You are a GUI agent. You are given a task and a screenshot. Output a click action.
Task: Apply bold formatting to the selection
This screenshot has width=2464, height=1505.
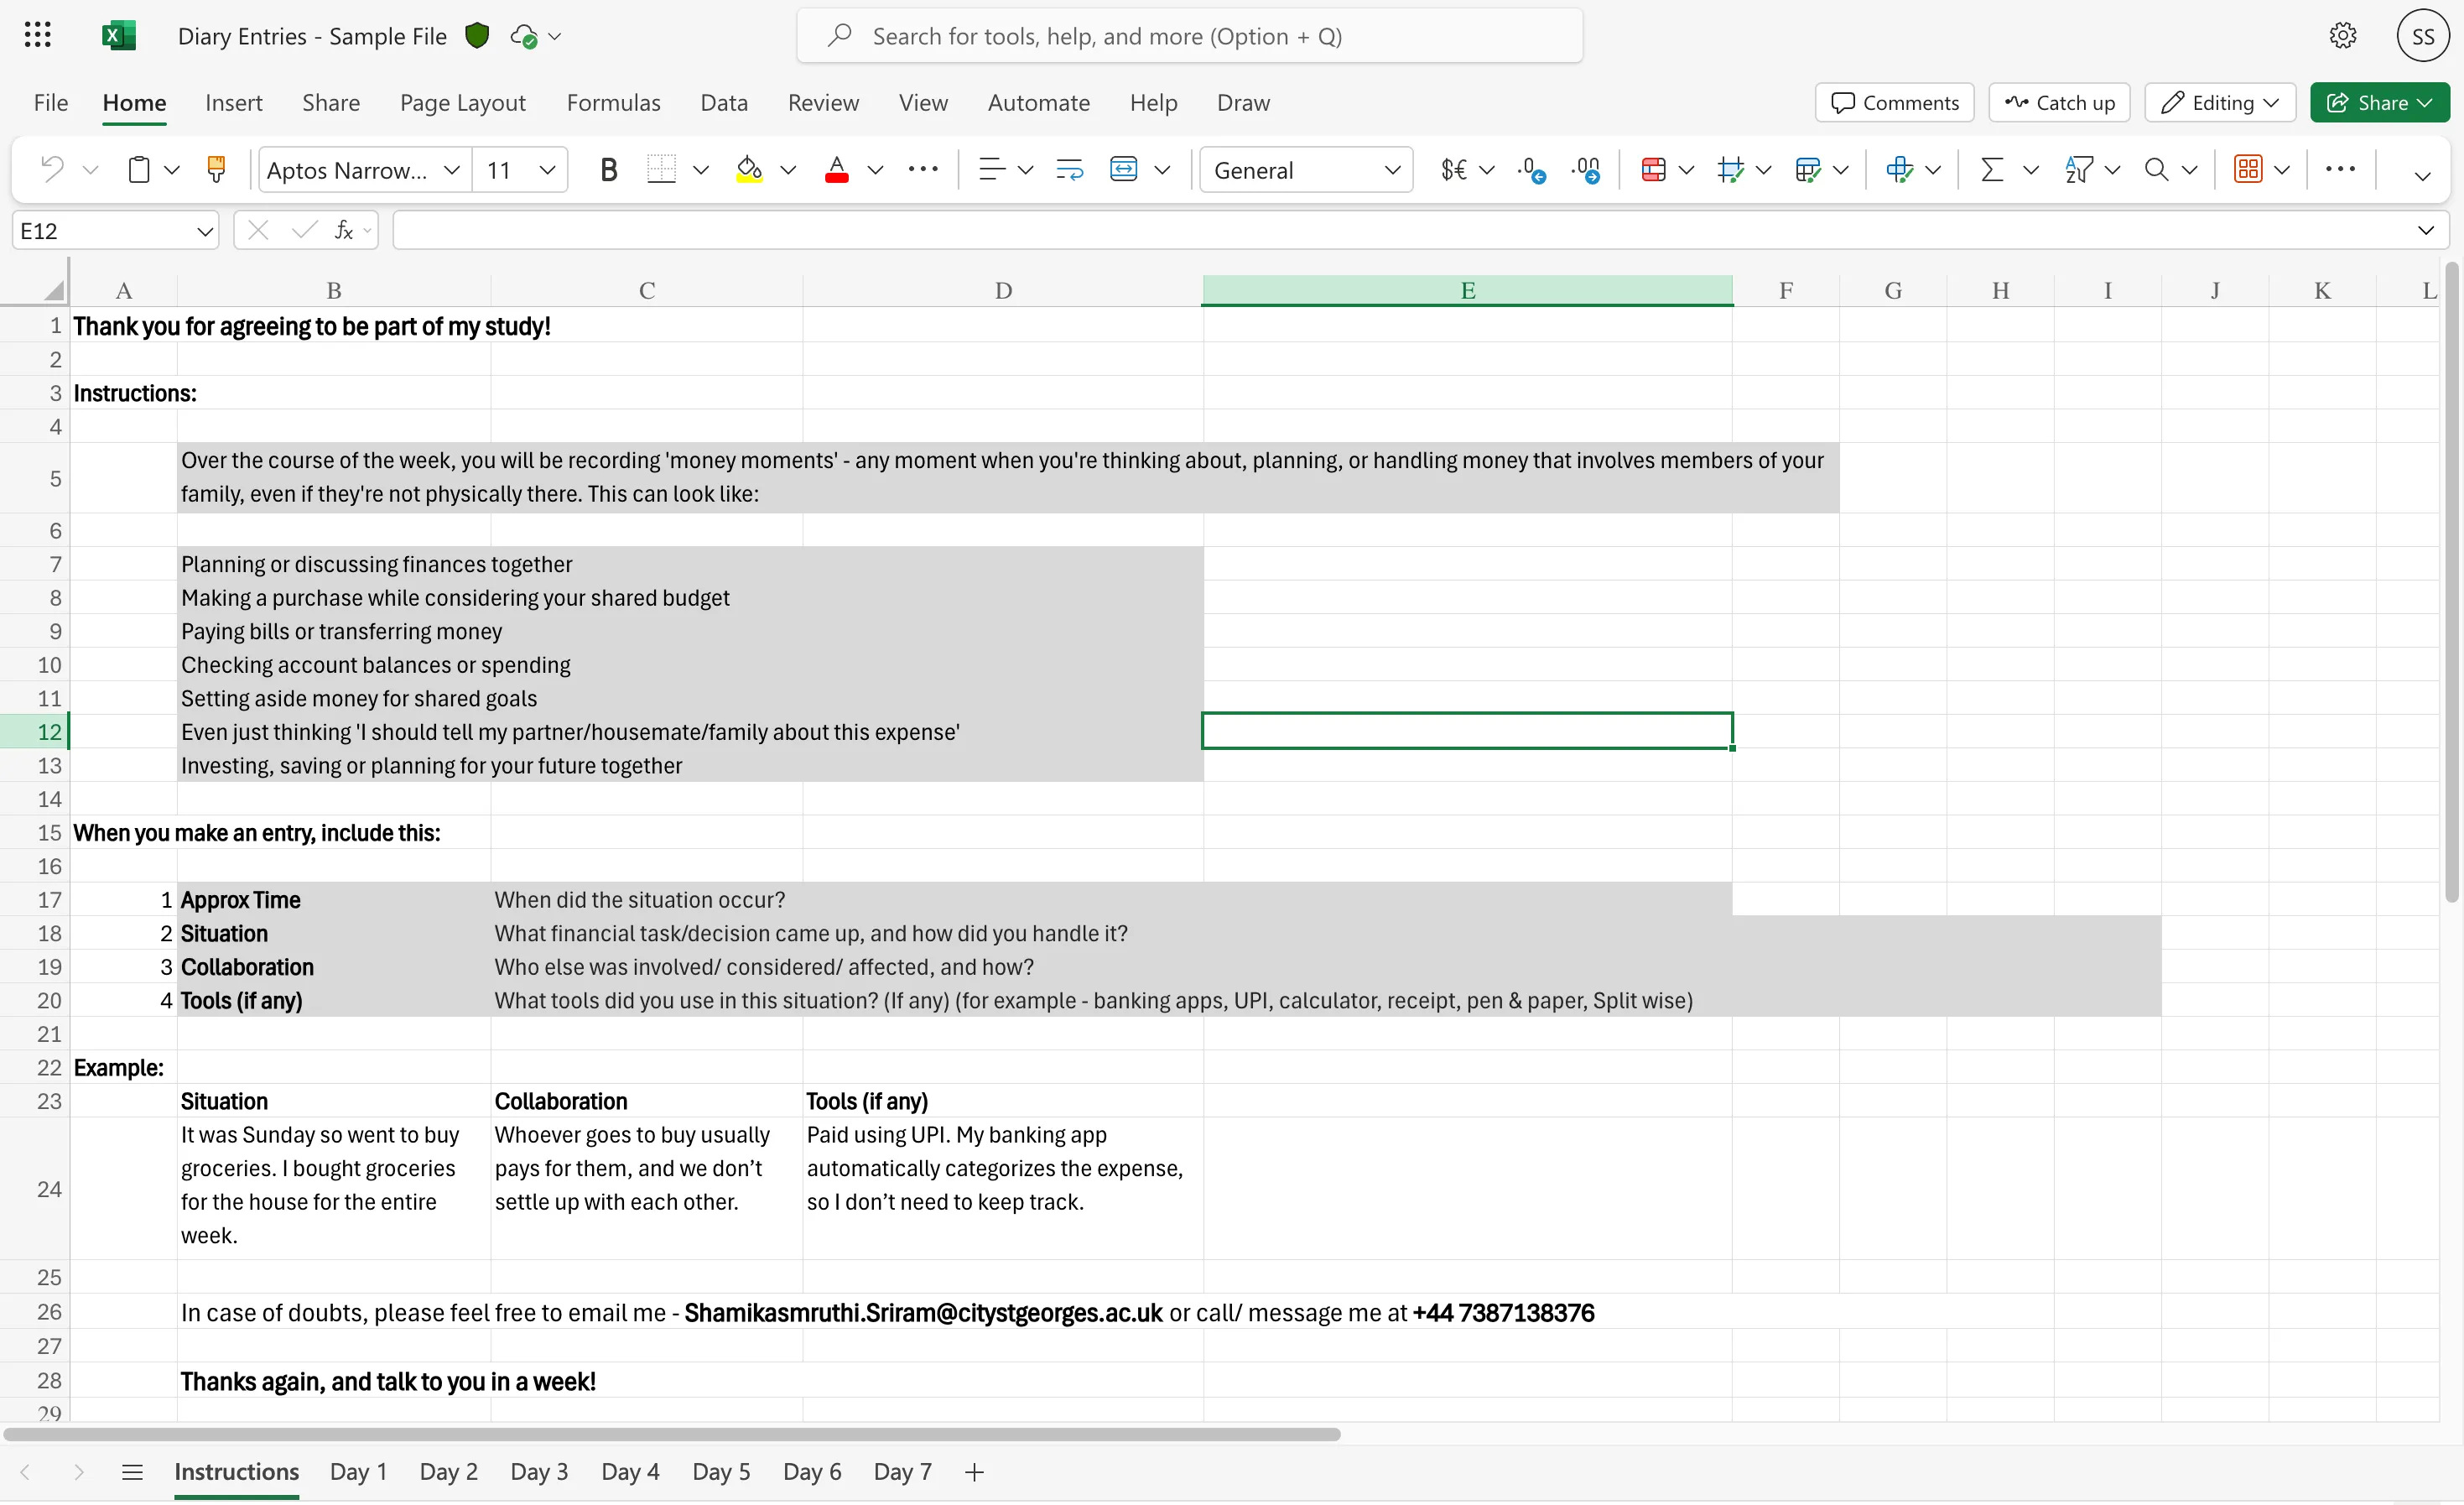[x=608, y=169]
